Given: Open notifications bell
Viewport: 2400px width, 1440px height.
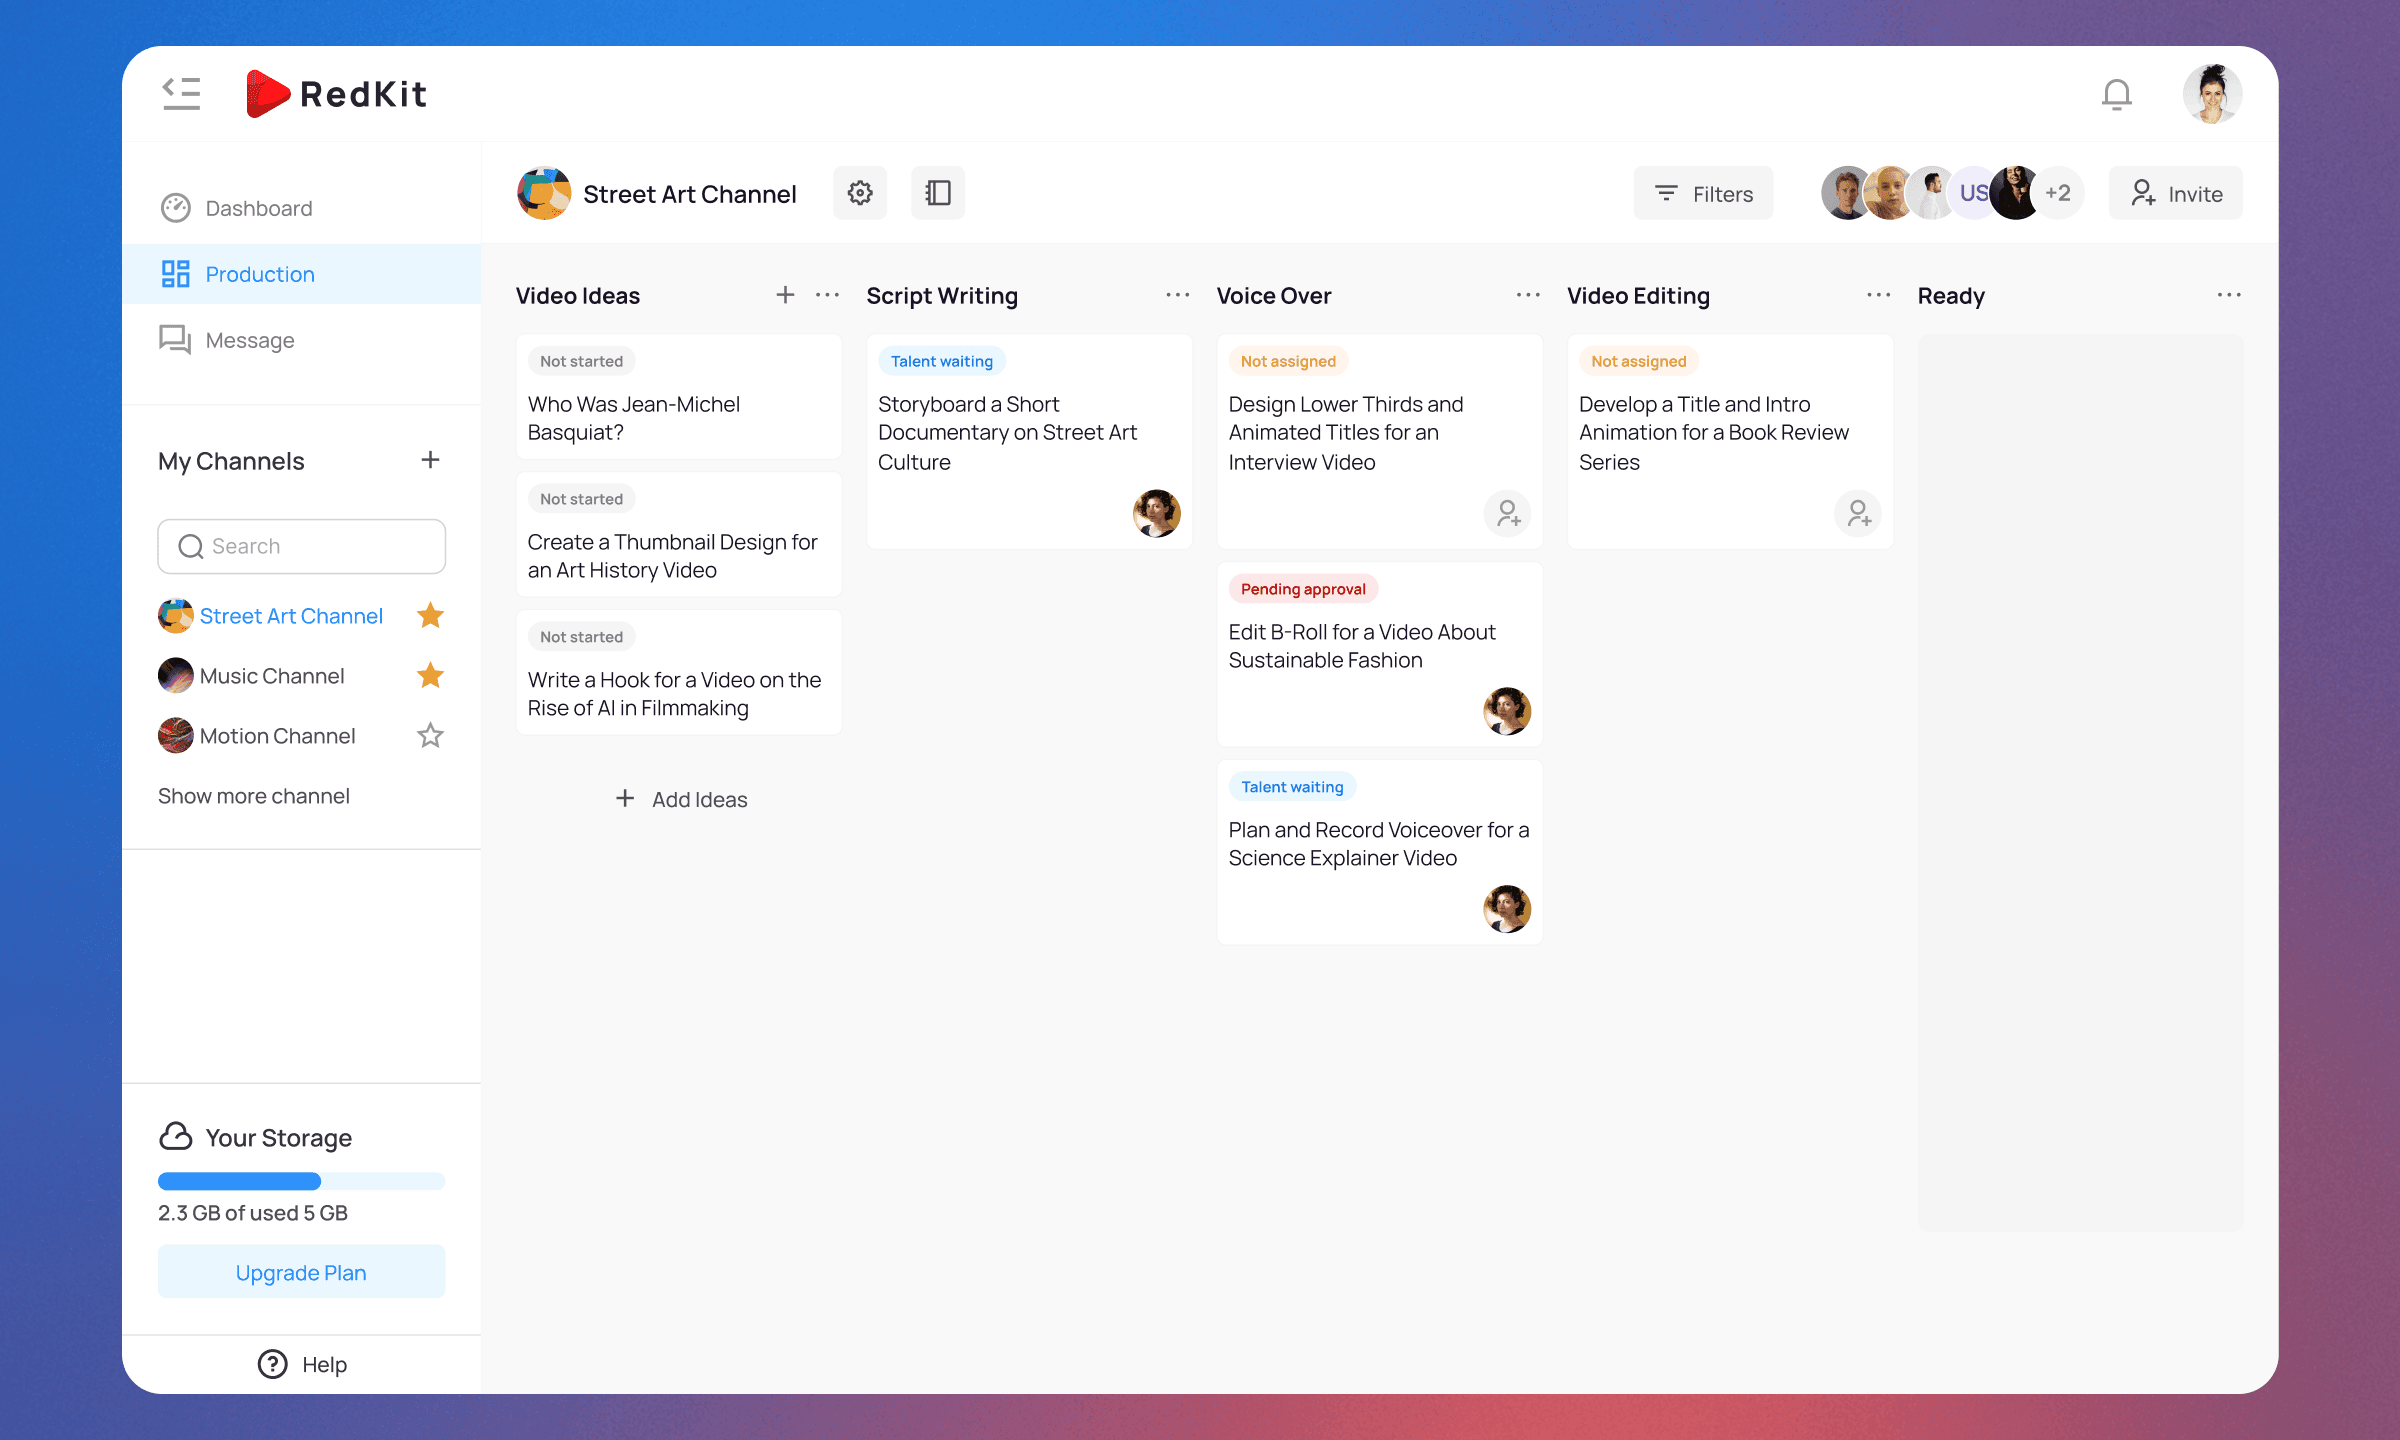Looking at the screenshot, I should click(2116, 95).
